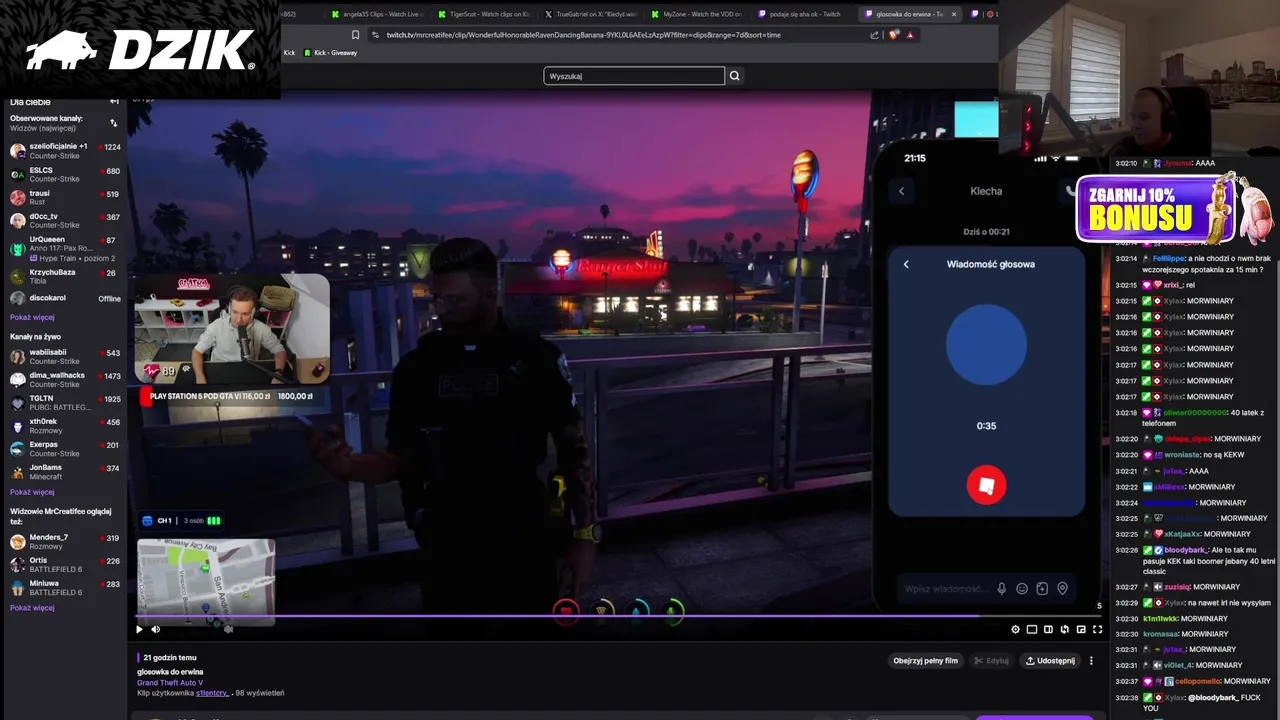Switch to angela35 Clips browser tab
Viewport: 1280px width, 720px height.
click(378, 14)
